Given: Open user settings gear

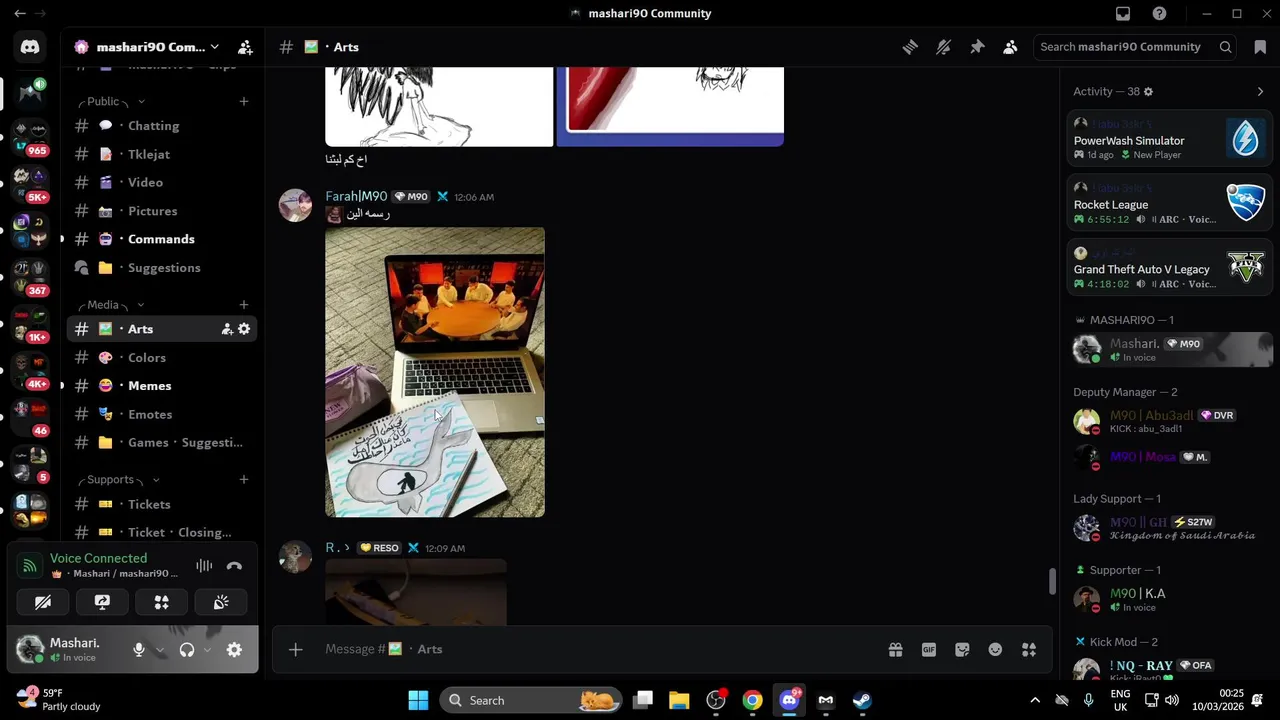Looking at the screenshot, I should tap(234, 650).
